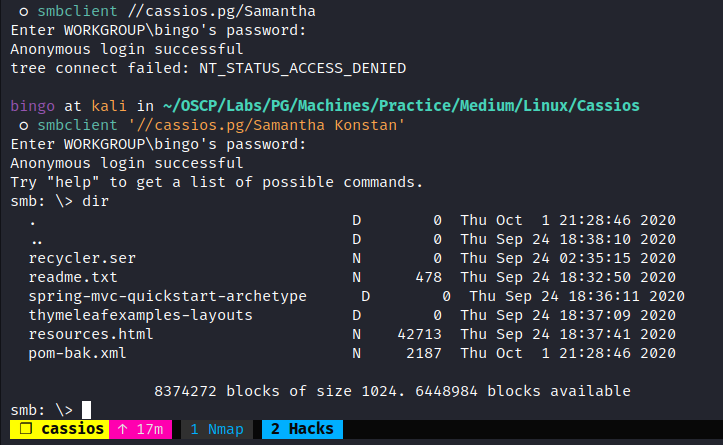Click the blocks available summary line

[x=392, y=391]
